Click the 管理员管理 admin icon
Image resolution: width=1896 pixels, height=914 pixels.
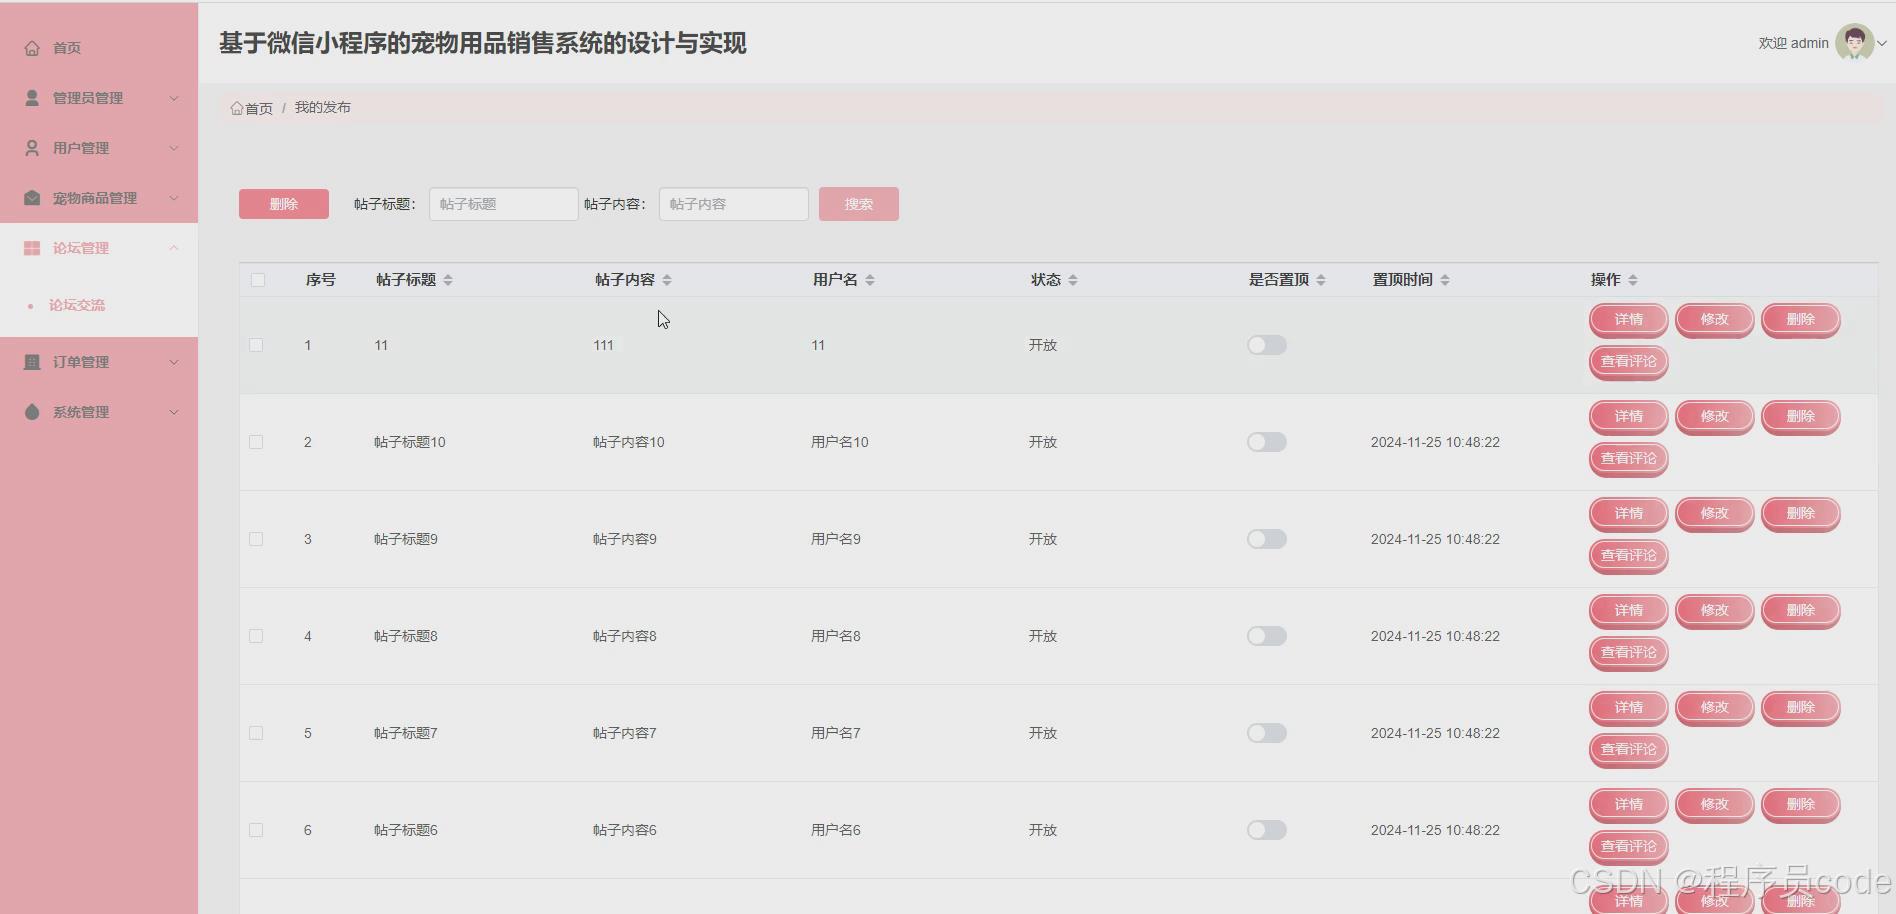[x=31, y=97]
